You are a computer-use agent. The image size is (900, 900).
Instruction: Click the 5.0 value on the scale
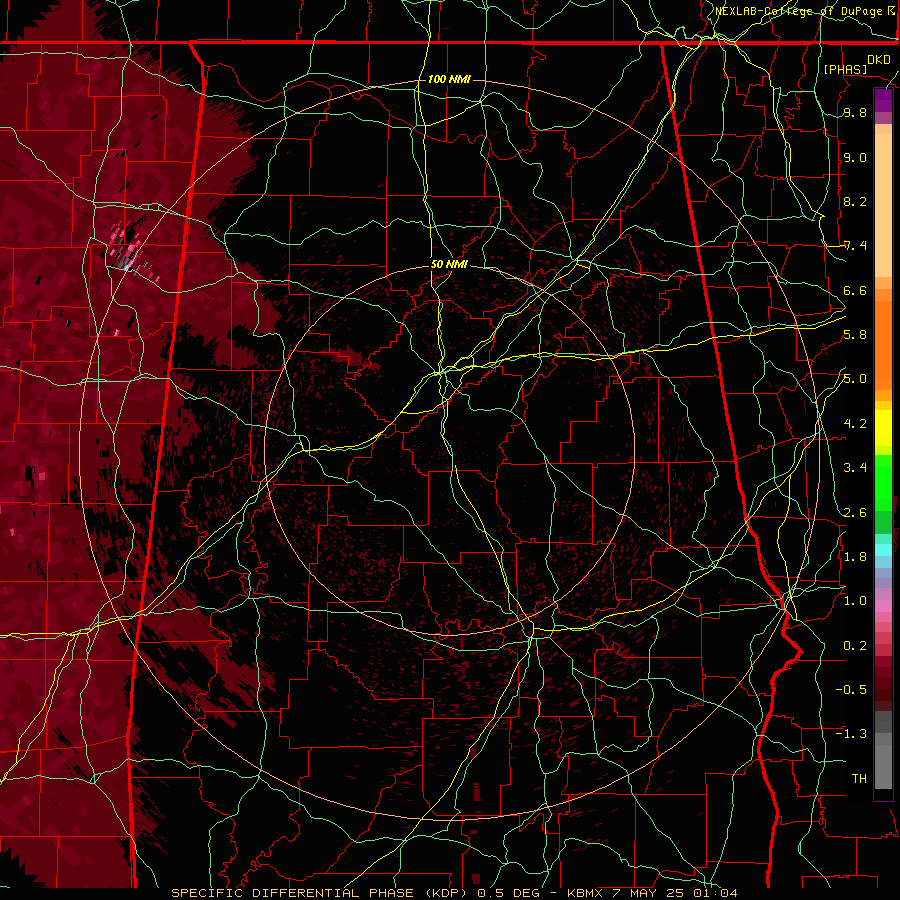pos(855,379)
